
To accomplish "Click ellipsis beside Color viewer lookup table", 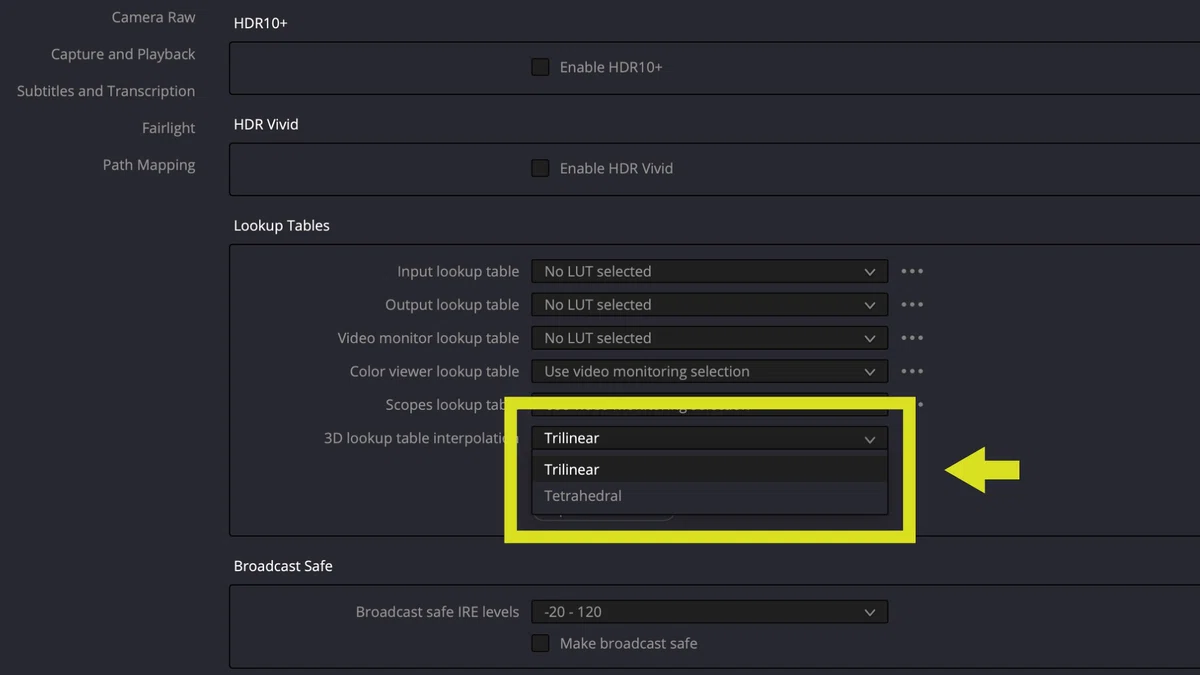I will pos(911,371).
